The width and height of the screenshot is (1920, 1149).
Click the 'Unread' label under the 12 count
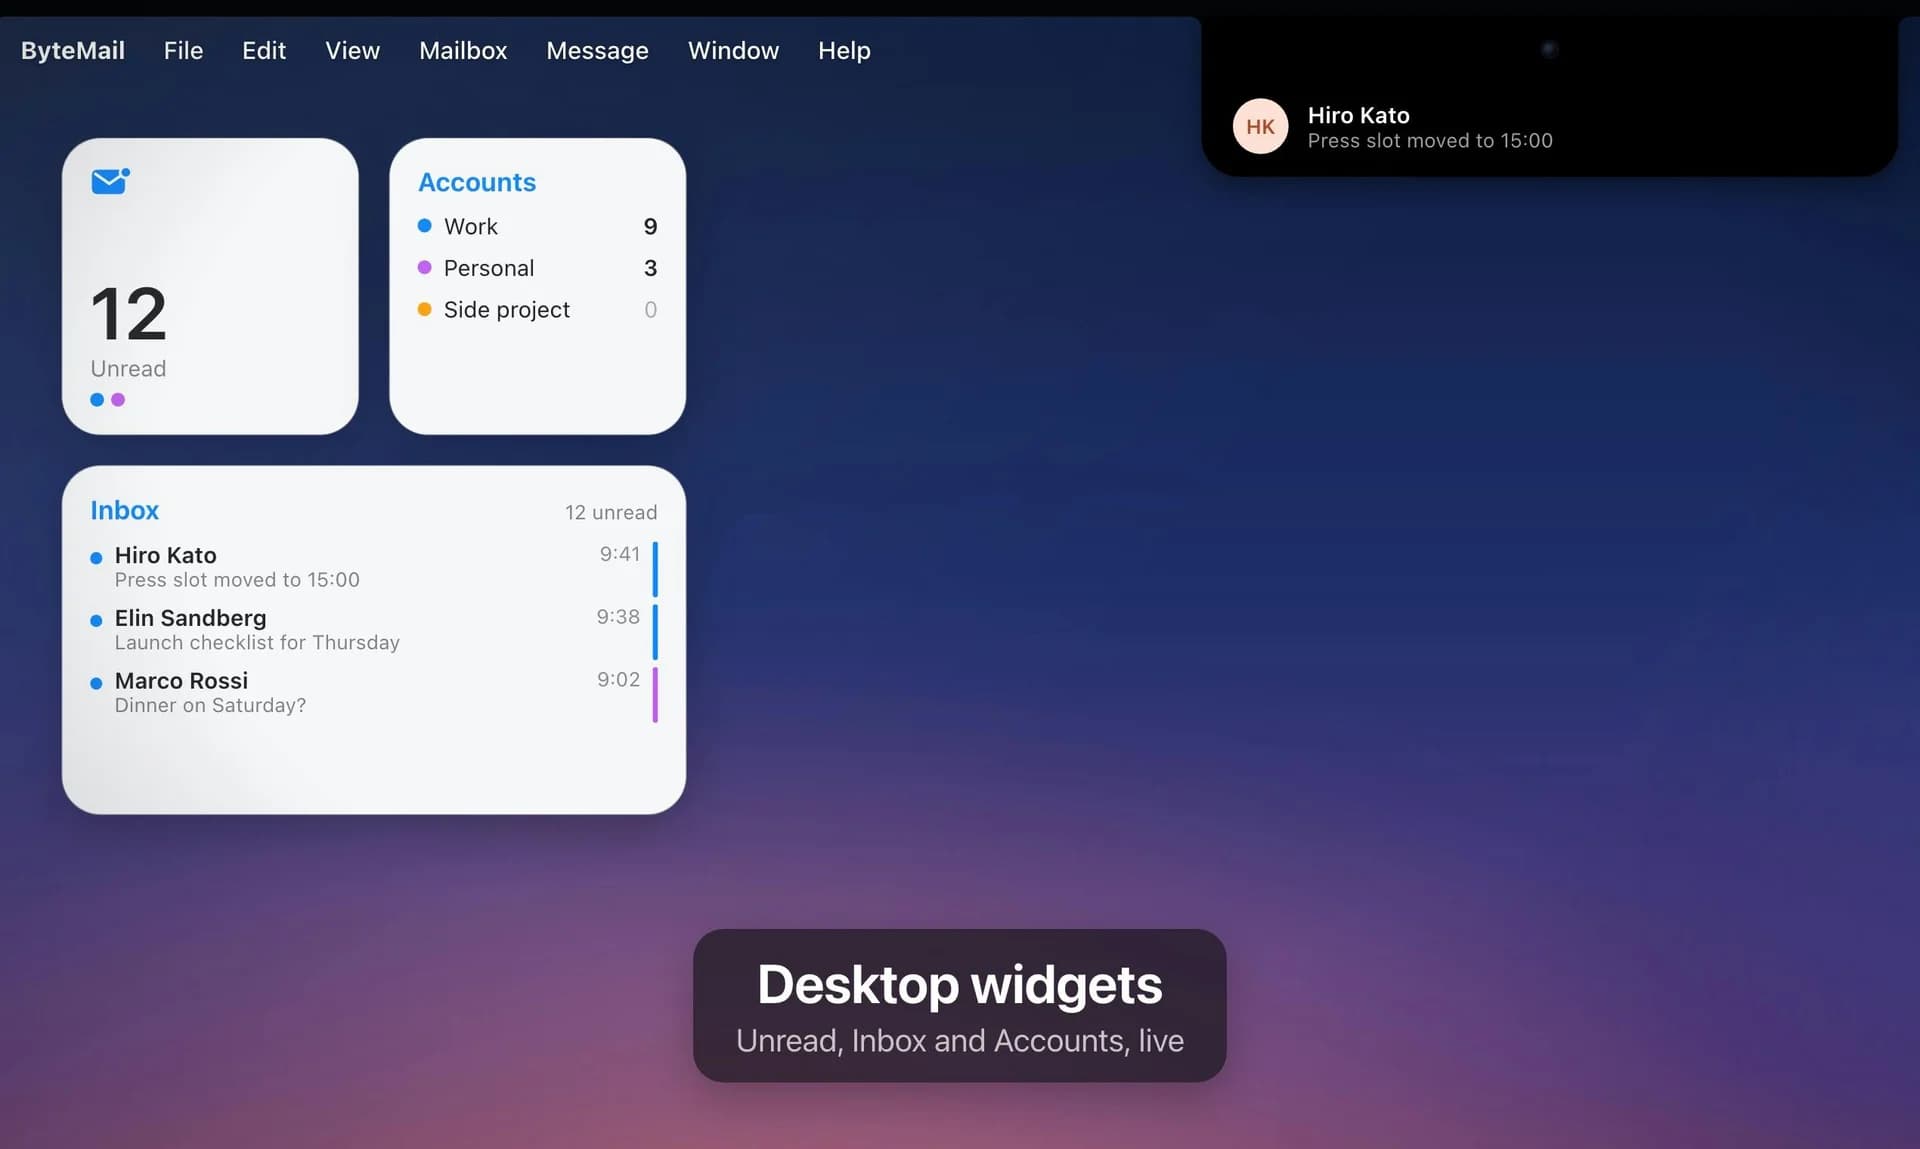pos(128,369)
